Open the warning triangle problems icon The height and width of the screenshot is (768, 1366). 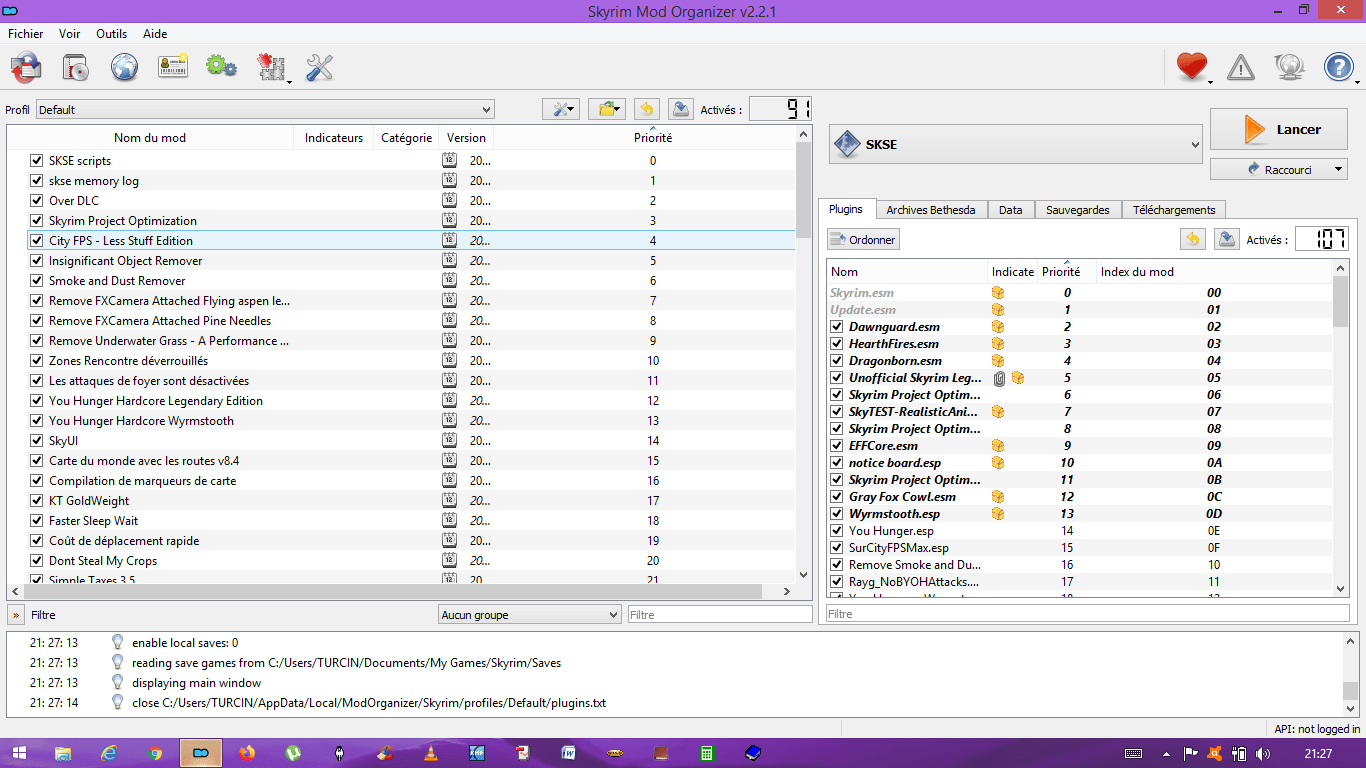(1241, 67)
